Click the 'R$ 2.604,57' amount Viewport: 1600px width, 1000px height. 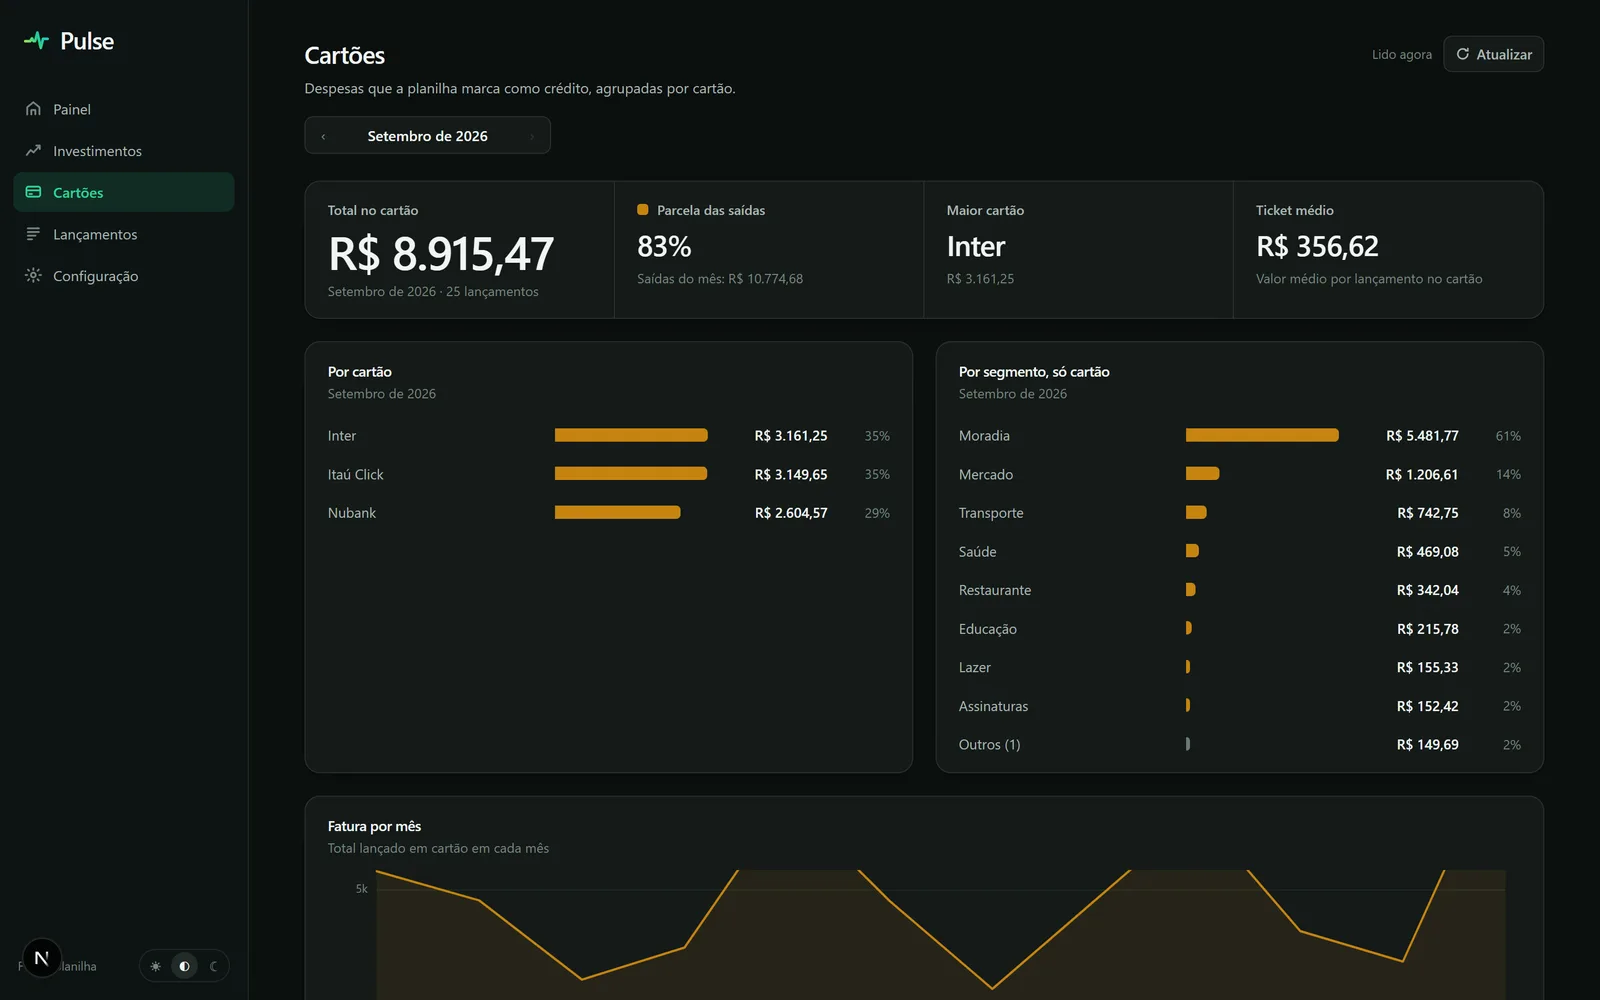point(791,513)
